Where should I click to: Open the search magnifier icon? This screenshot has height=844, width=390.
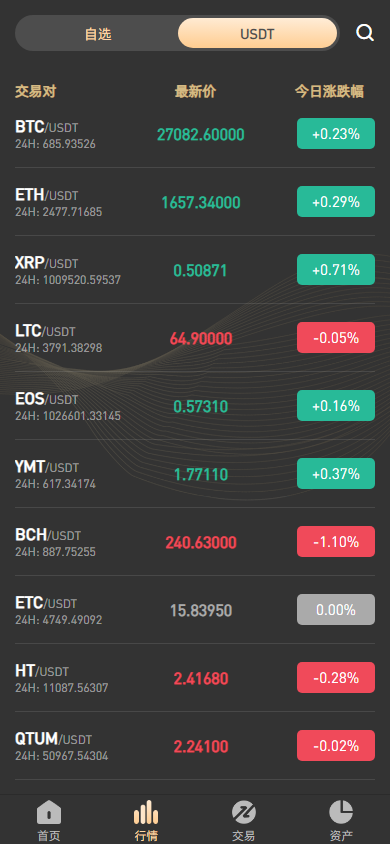(365, 33)
